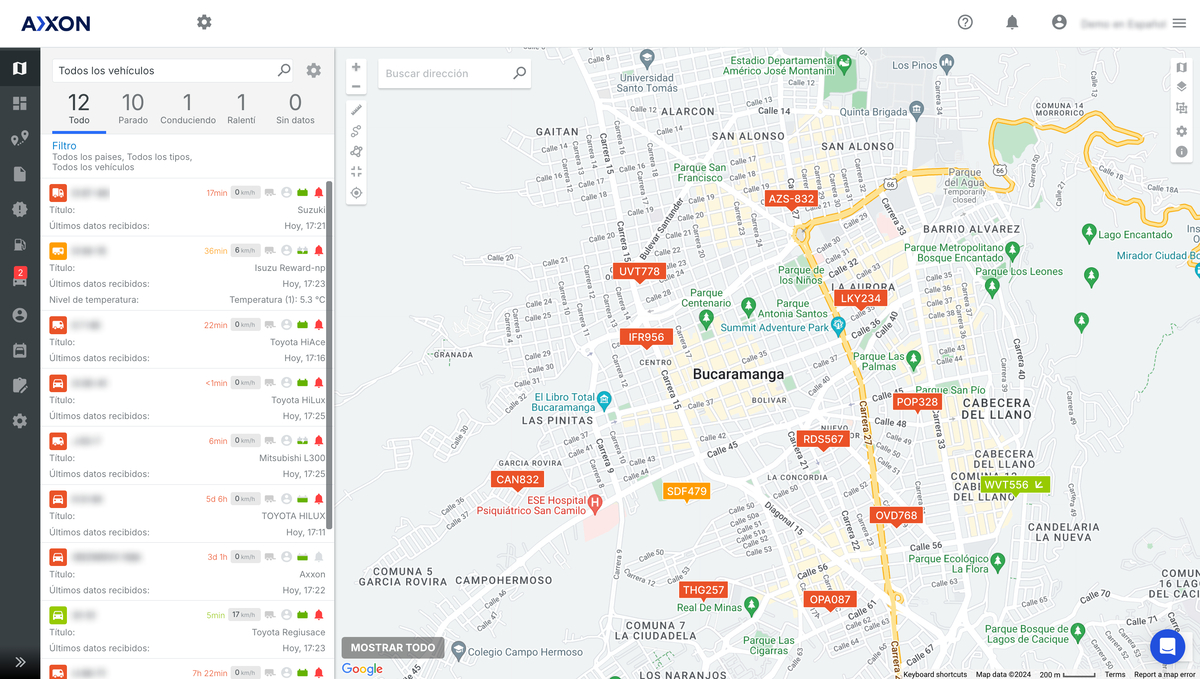
Task: Click the truck icon of the Suzuki vehicle
Action: click(58, 192)
